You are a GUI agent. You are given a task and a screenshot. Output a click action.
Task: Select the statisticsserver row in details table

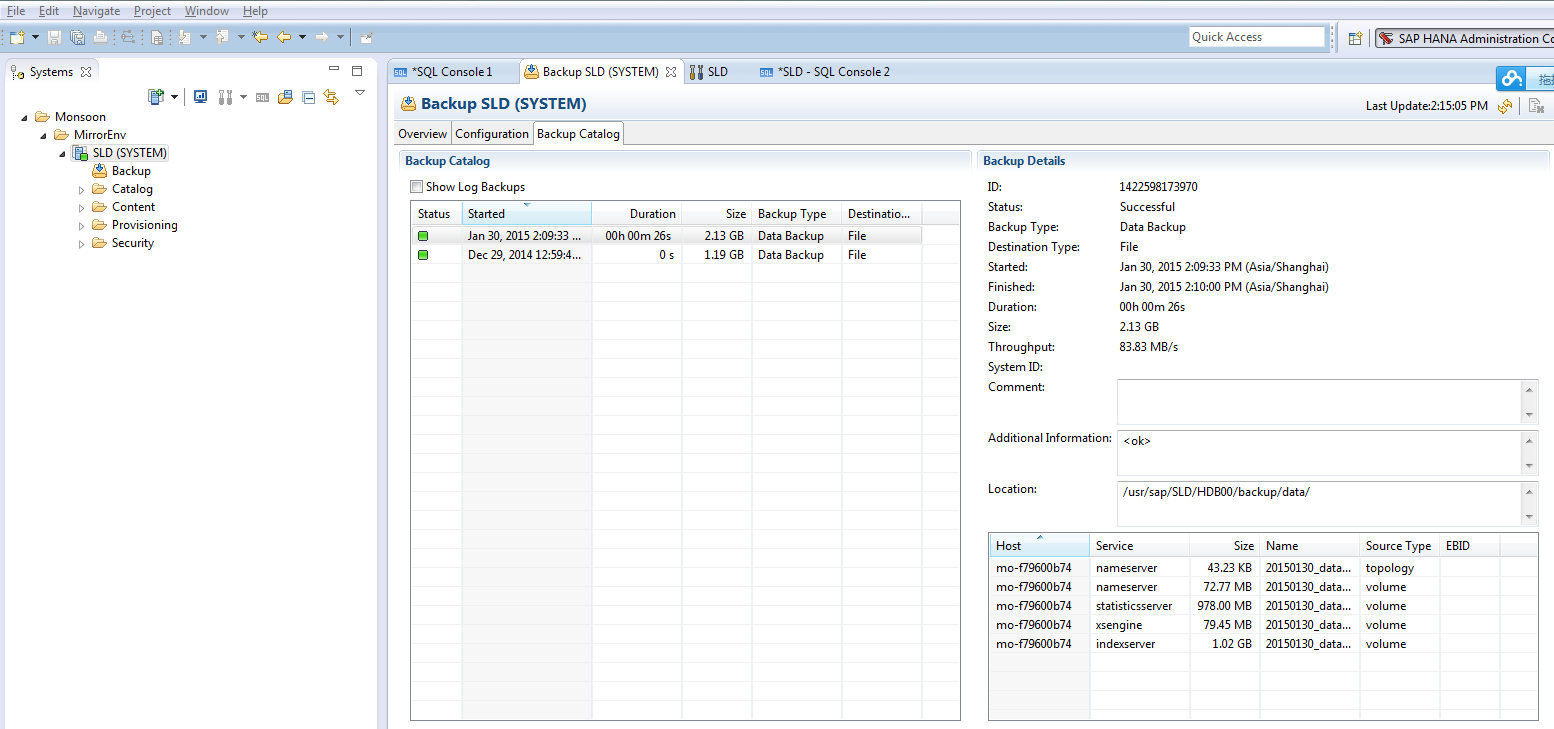tap(1264, 606)
